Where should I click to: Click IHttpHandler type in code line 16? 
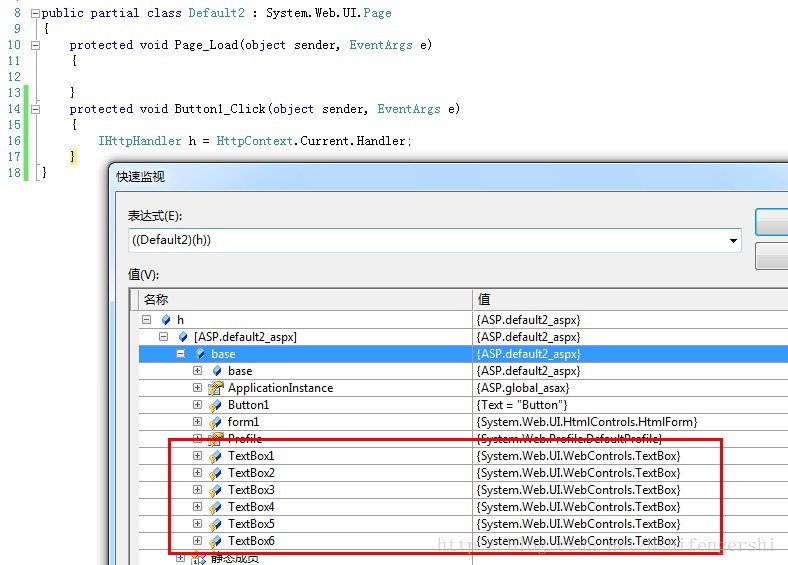(x=139, y=141)
